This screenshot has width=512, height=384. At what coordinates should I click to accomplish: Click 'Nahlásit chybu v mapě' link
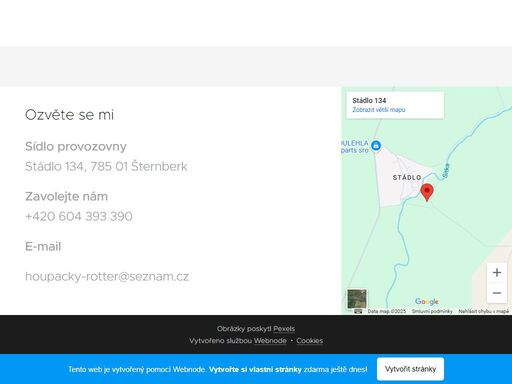tap(484, 311)
